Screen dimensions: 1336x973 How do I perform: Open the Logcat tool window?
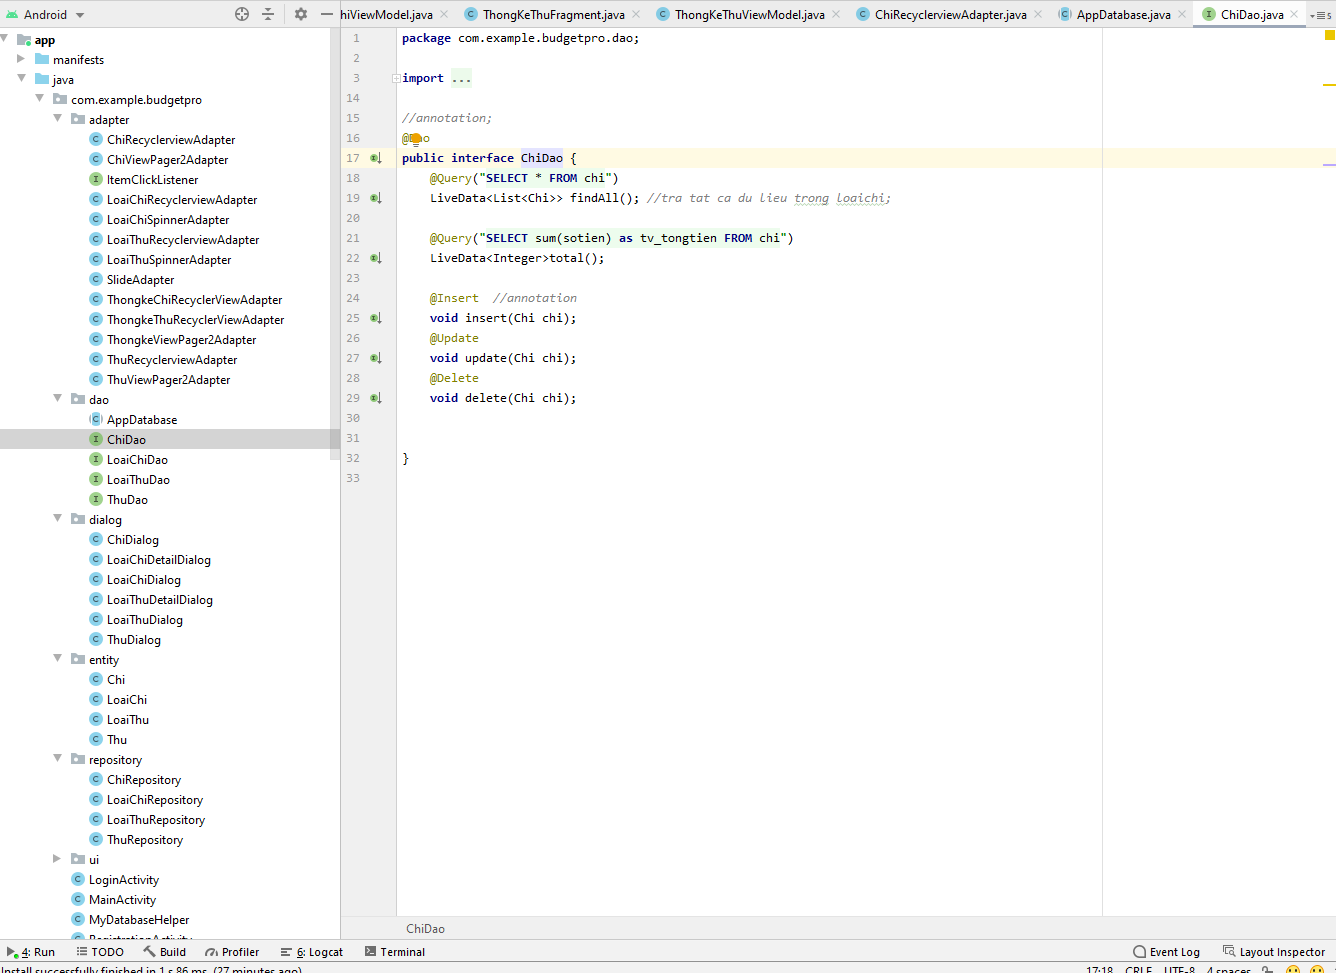tap(312, 952)
